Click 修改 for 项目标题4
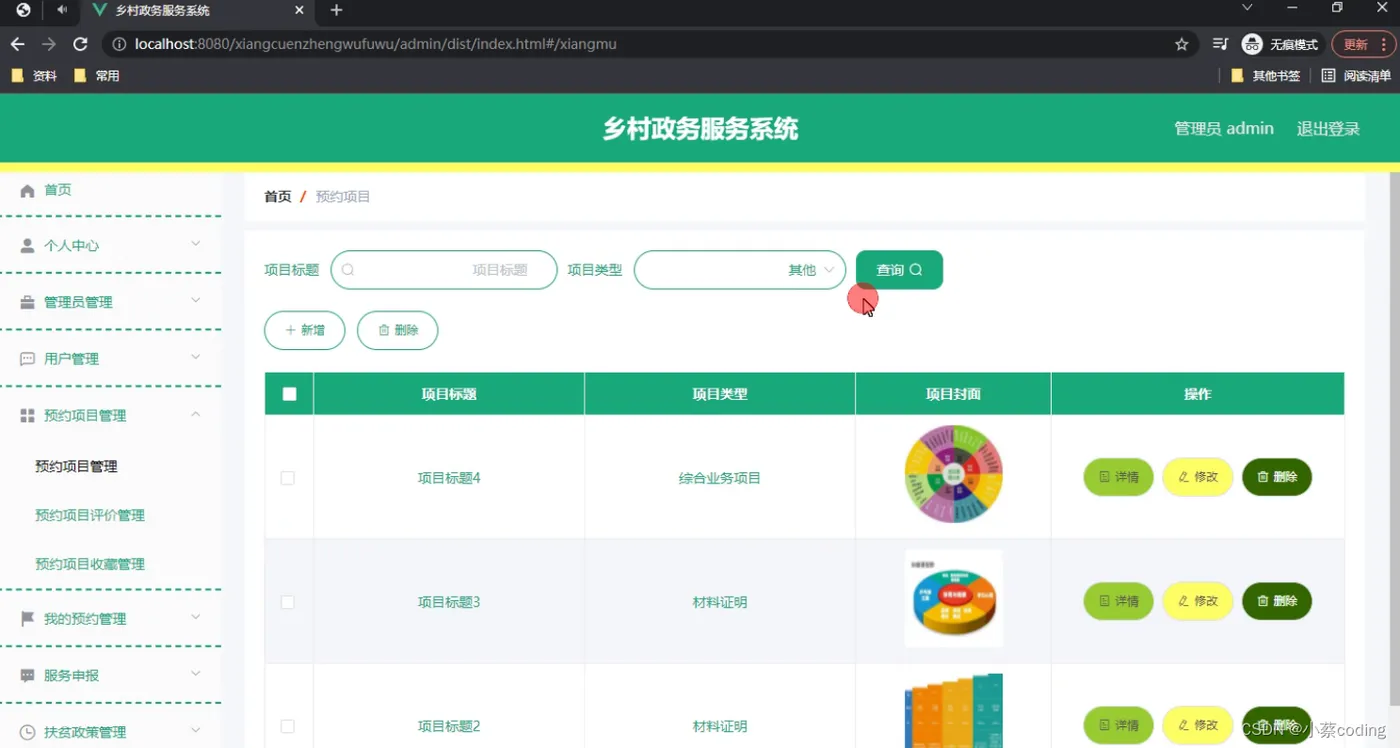Viewport: 1400px width, 748px height. click(1198, 477)
